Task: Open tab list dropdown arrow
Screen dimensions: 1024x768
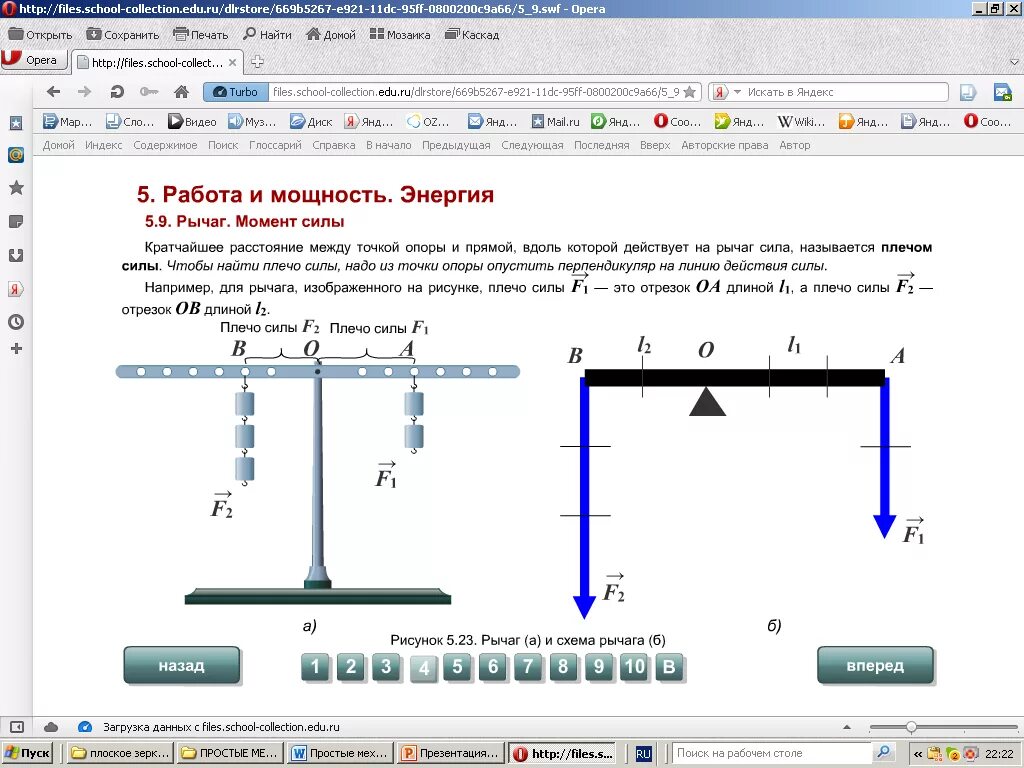Action: pyautogui.click(x=1014, y=63)
